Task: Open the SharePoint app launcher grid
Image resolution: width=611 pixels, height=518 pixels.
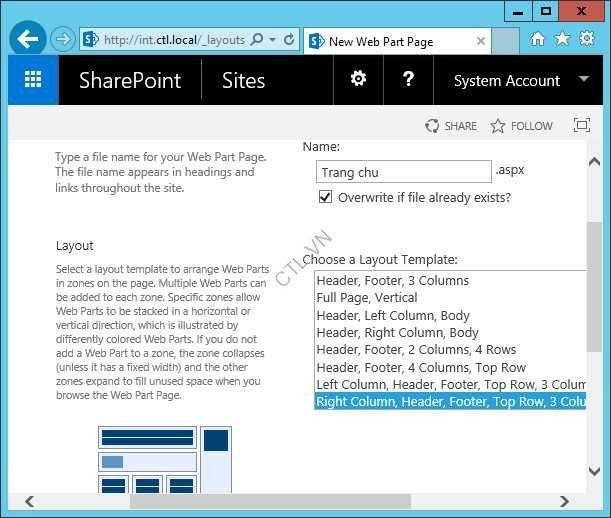Action: click(33, 81)
